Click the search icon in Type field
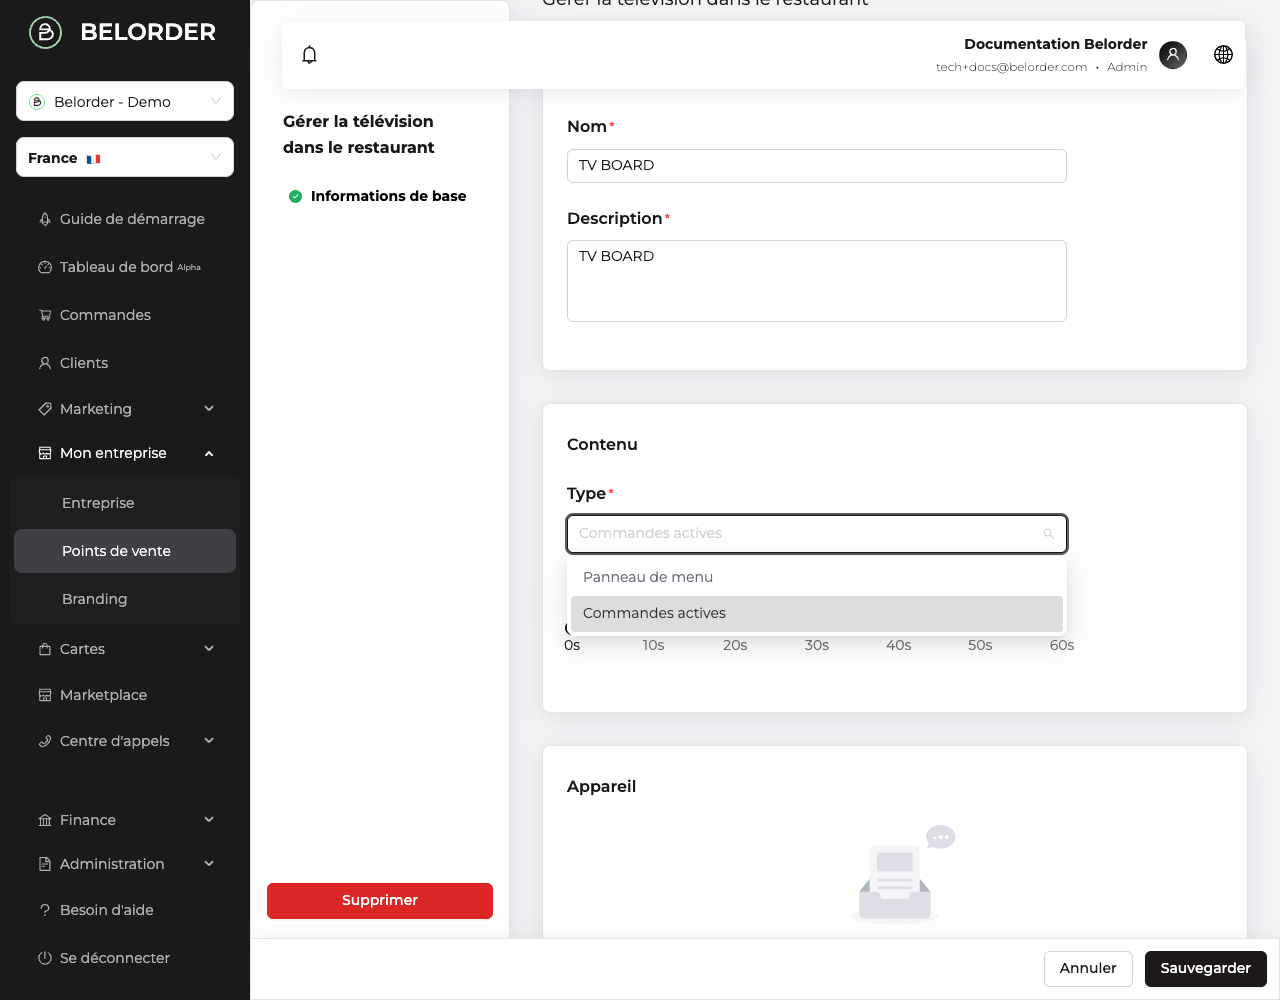 [1049, 534]
